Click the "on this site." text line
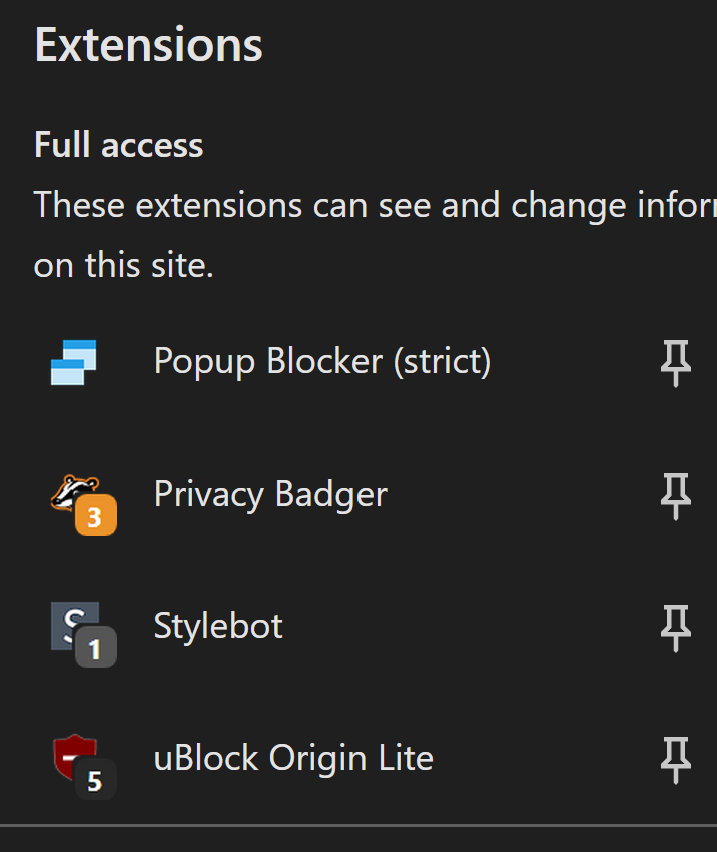The height and width of the screenshot is (852, 717). [123, 266]
